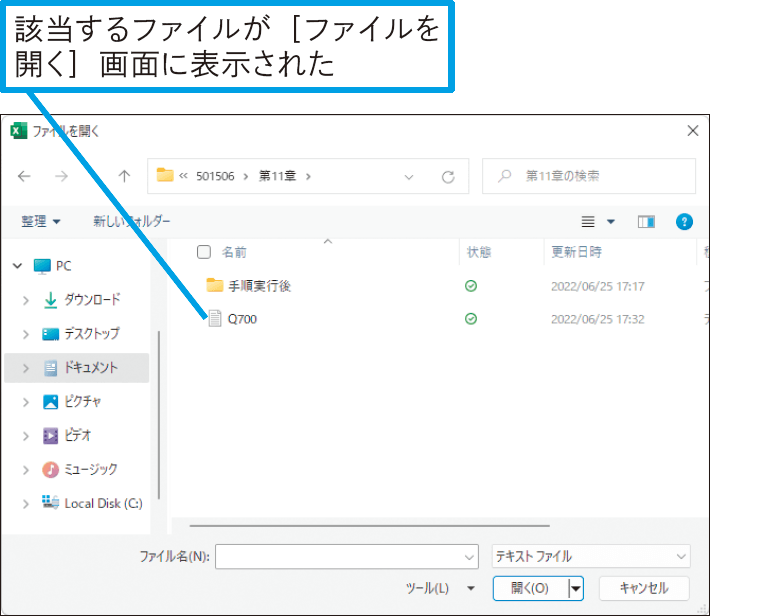Click the breadcrumb overflow chevron «
This screenshot has width=783, height=616.
(183, 176)
